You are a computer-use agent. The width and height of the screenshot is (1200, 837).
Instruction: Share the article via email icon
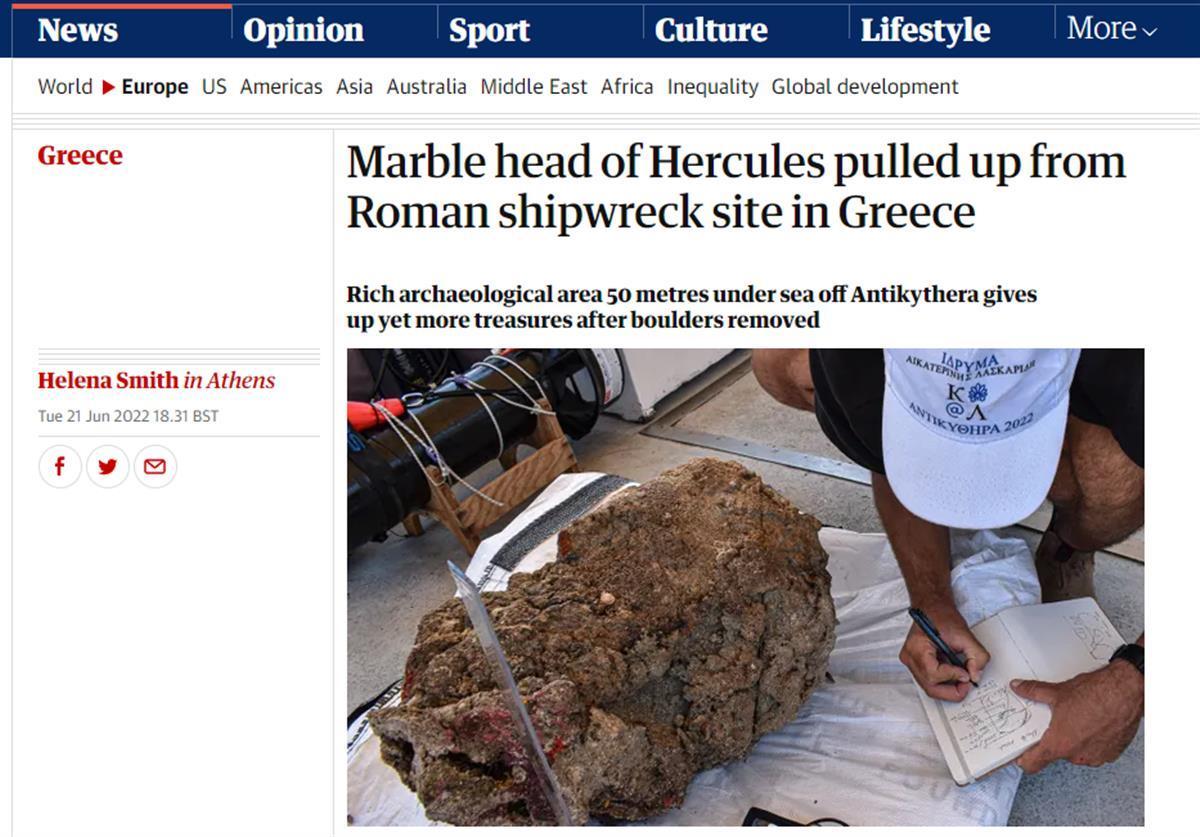coord(155,467)
